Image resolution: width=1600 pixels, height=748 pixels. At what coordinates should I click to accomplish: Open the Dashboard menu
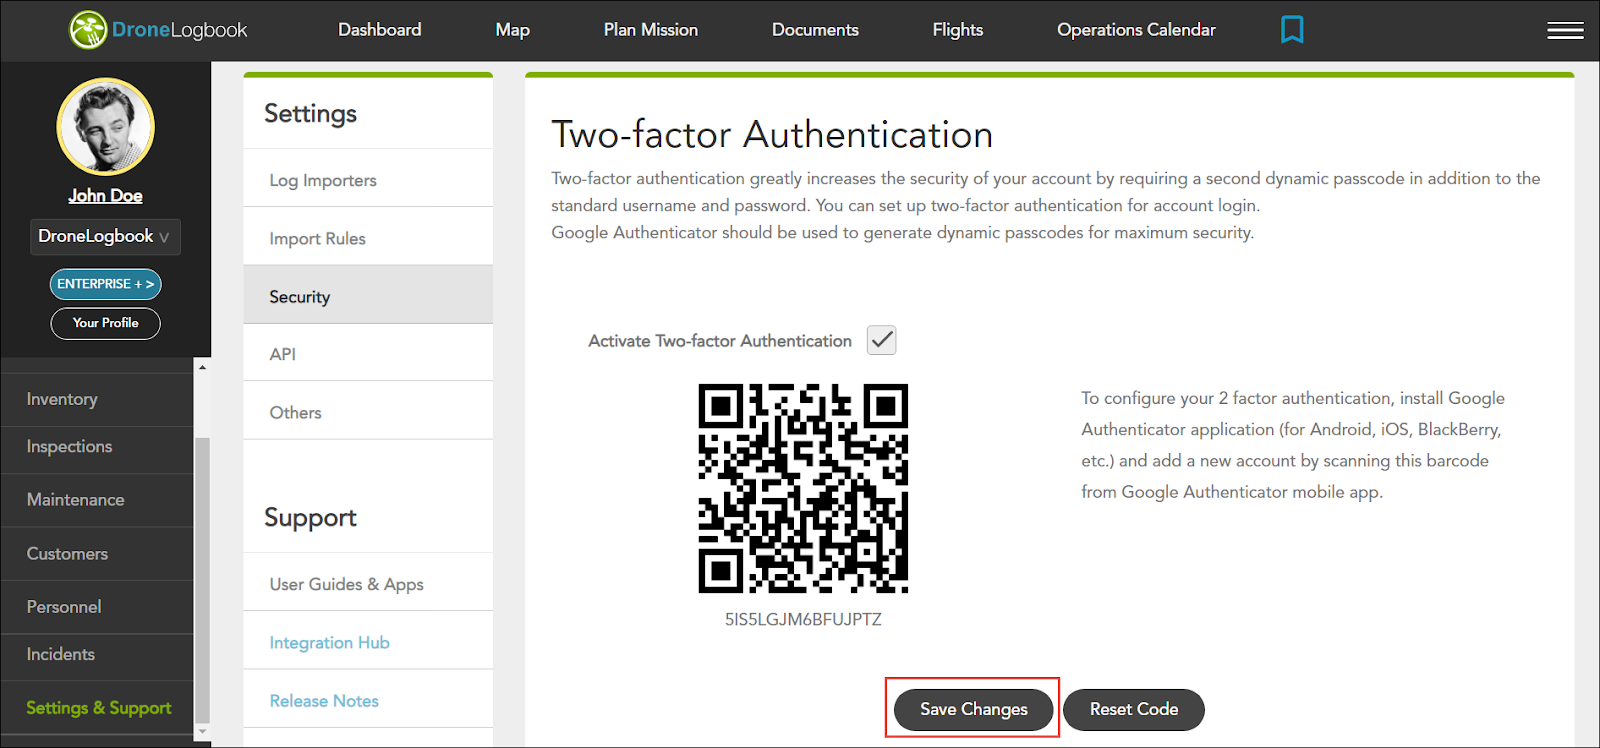click(x=380, y=30)
